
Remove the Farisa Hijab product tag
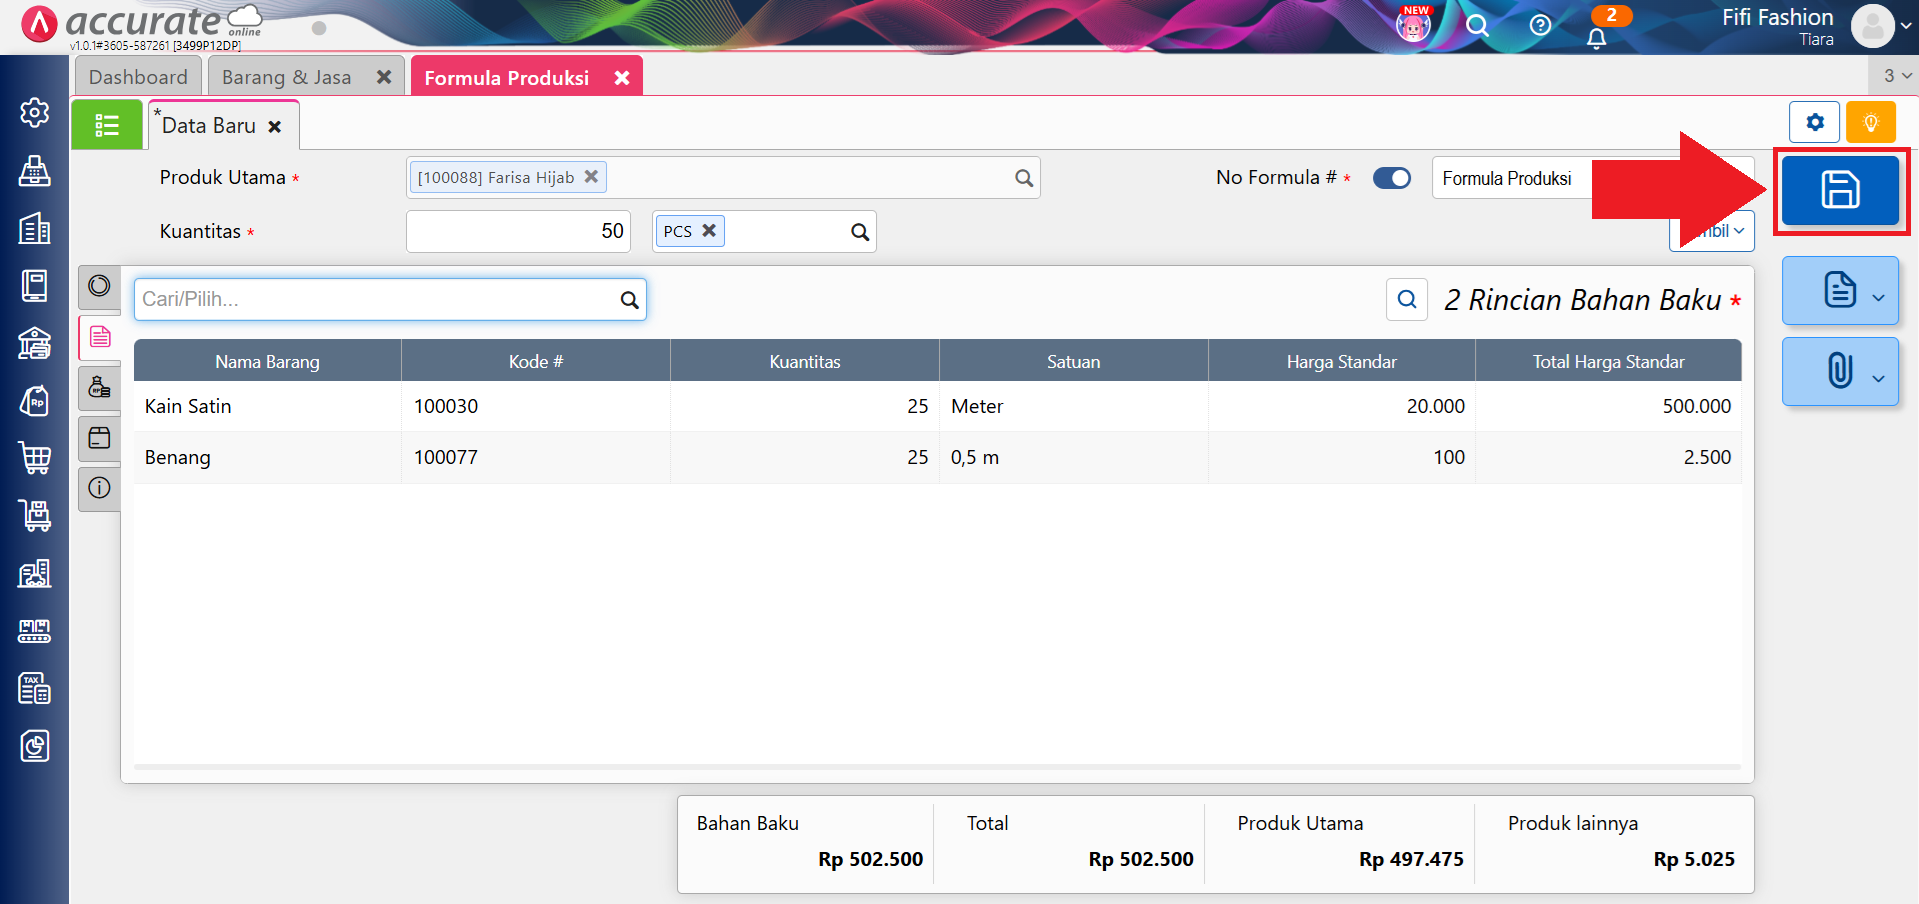click(591, 177)
